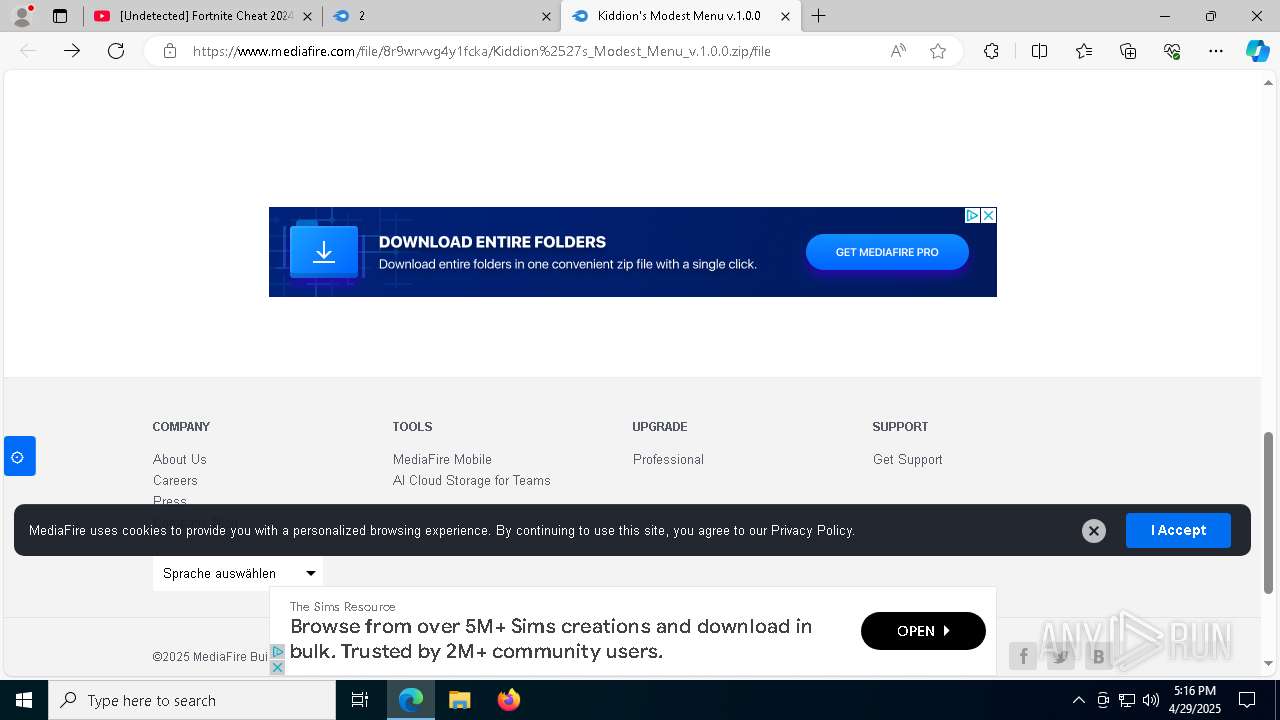
Task: Open the Read aloud icon
Action: [x=898, y=51]
